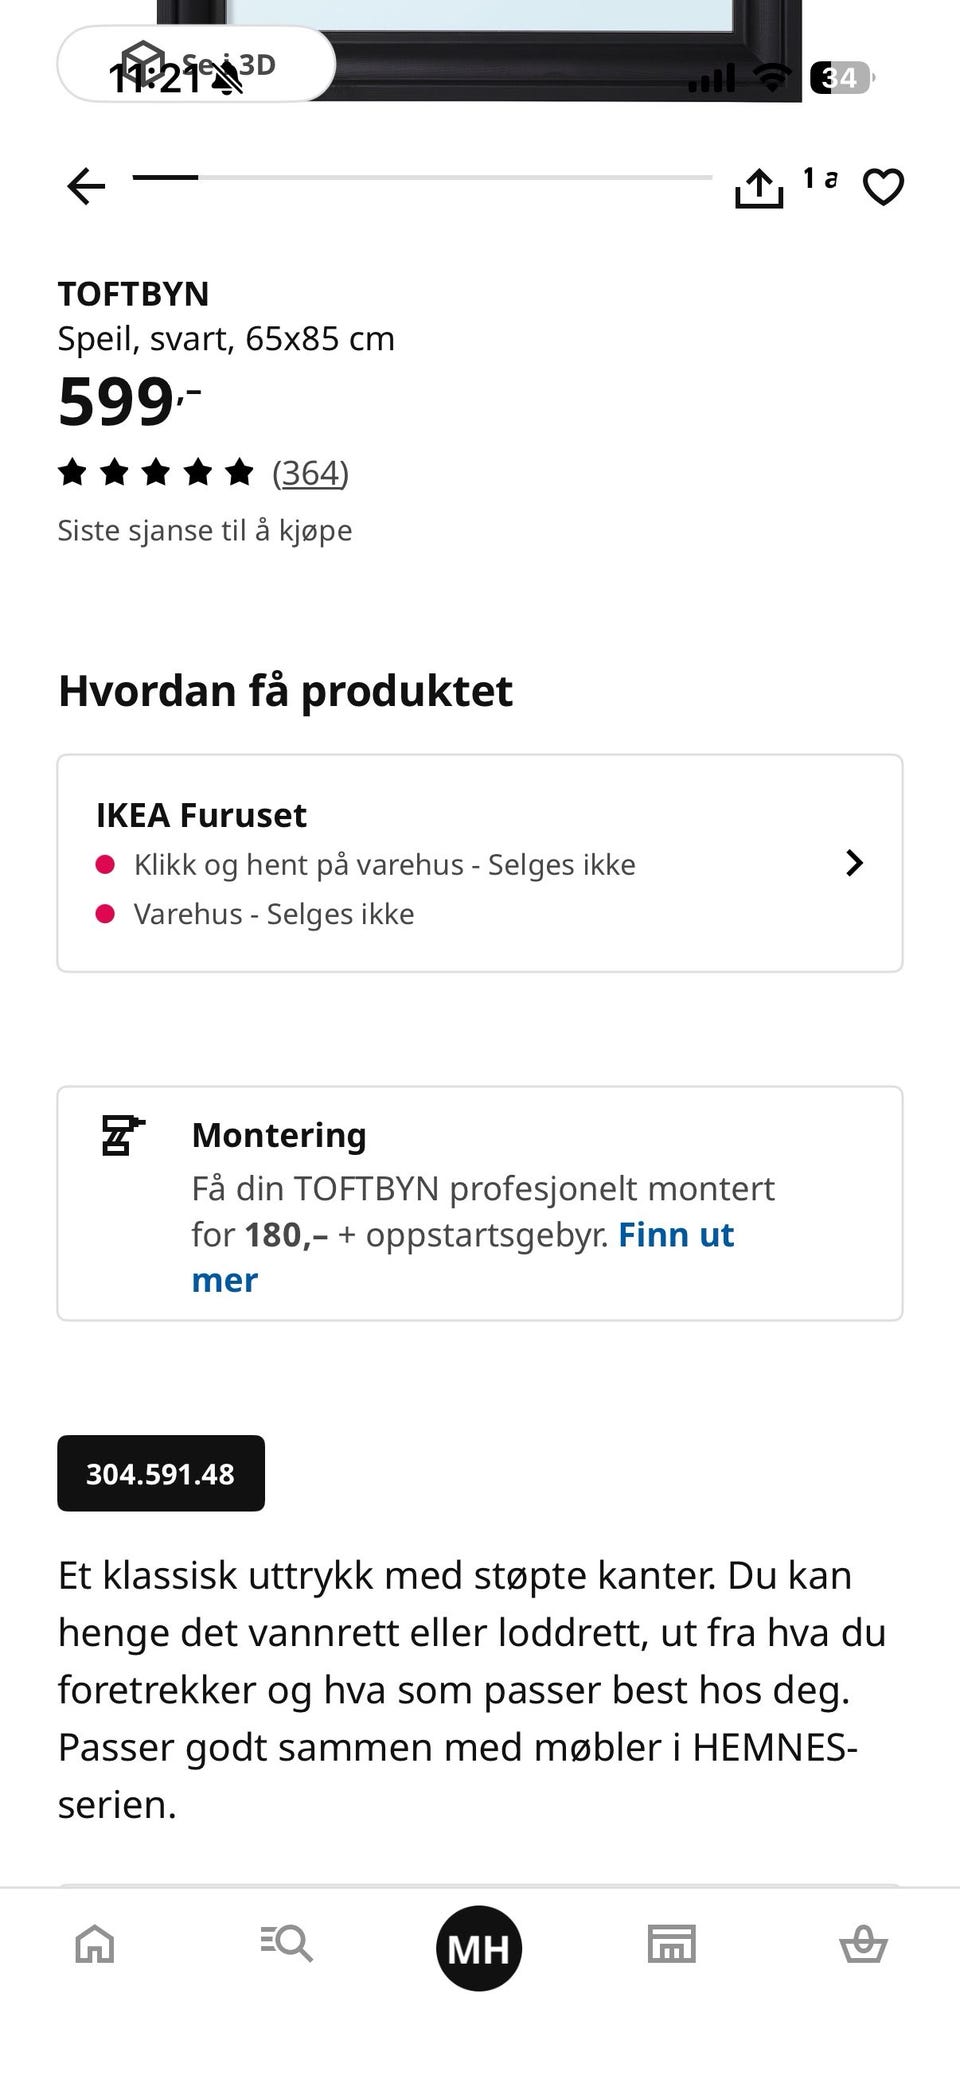Tap the TOFTBYN product title
This screenshot has height=2087, width=960.
(x=133, y=294)
